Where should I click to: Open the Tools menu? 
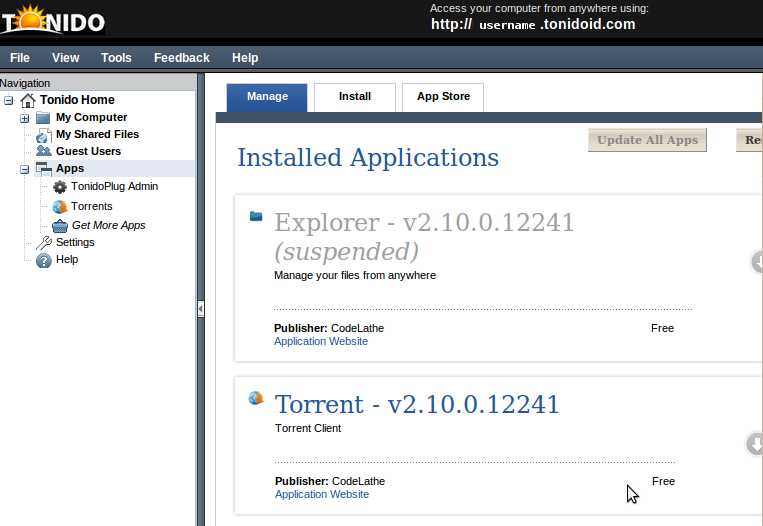116,58
